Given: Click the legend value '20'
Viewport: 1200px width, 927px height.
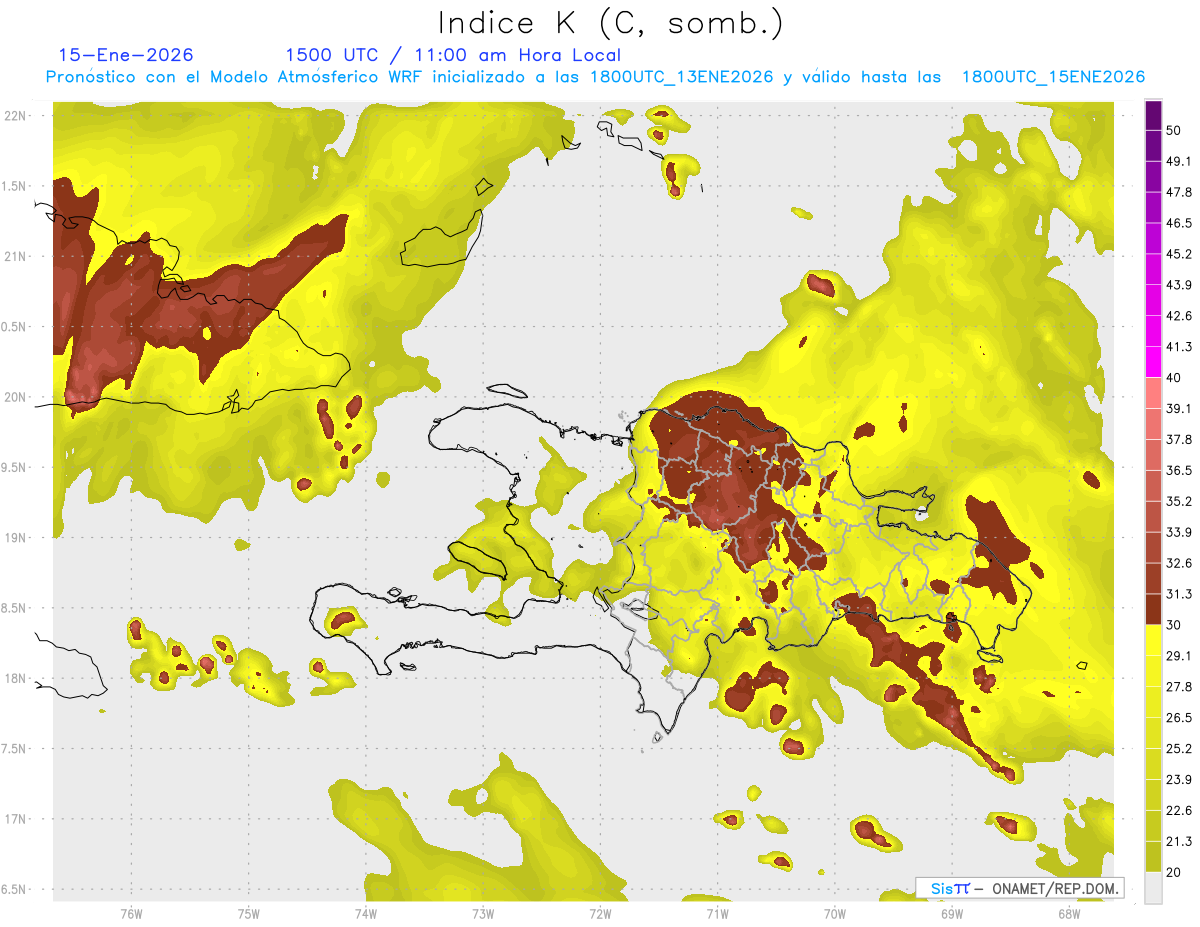Looking at the screenshot, I should coord(1174,872).
